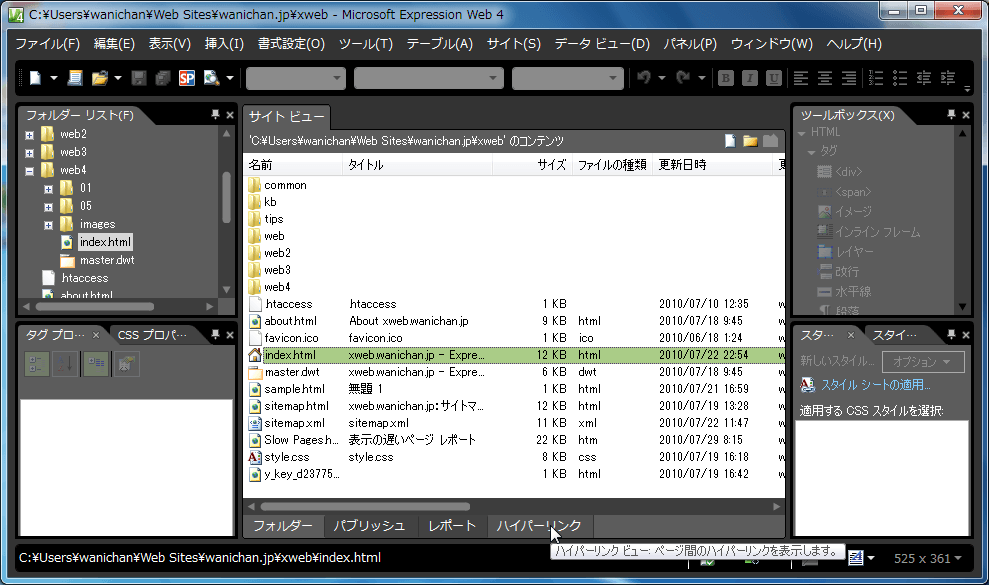
Task: Open the サイト(S) menu
Action: coord(513,44)
